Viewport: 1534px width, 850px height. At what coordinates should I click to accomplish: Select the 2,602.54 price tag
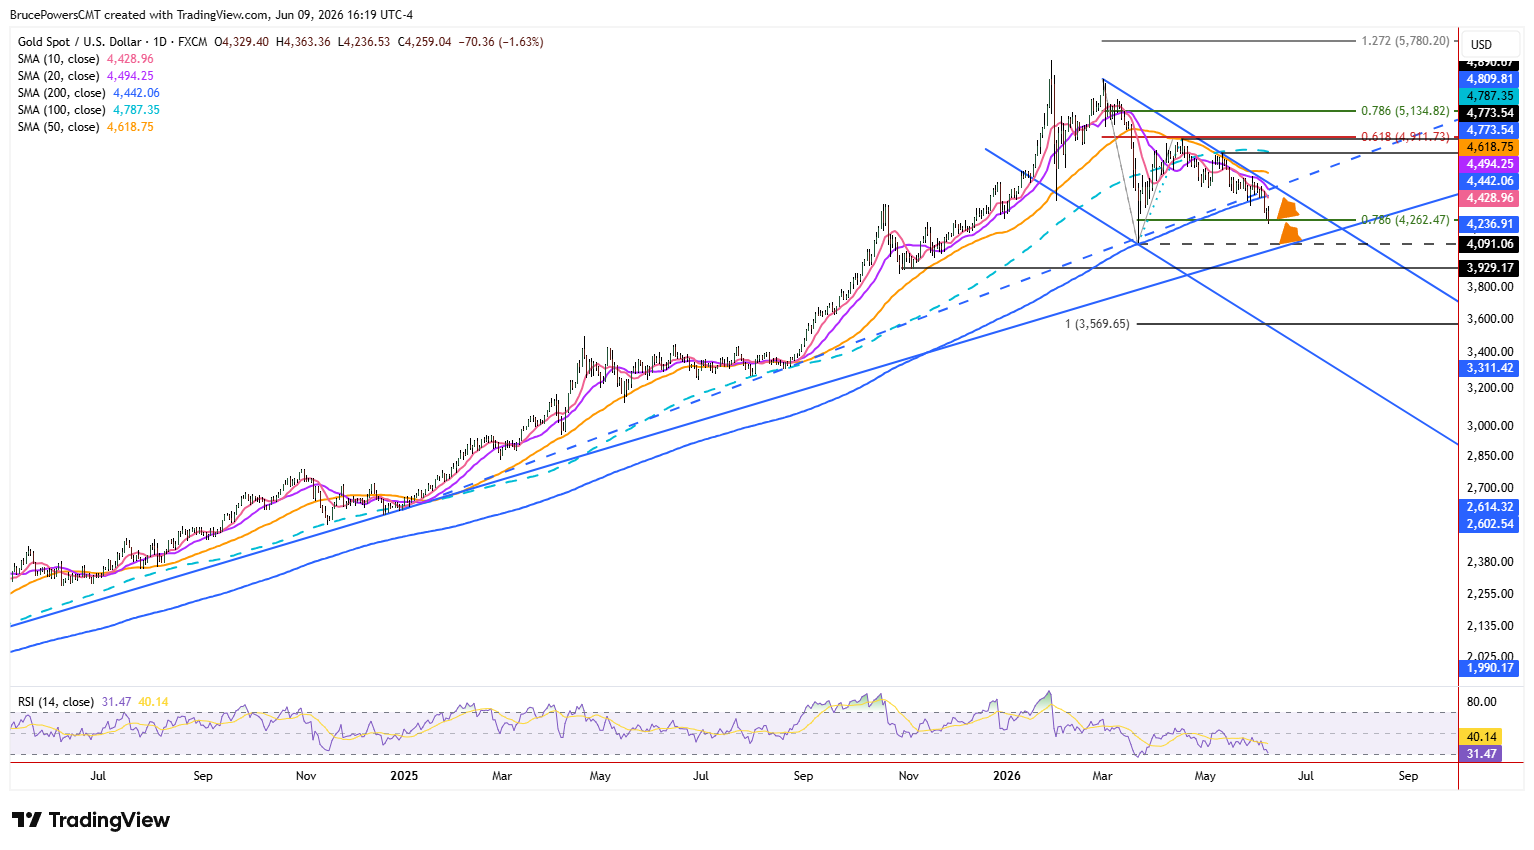1490,524
